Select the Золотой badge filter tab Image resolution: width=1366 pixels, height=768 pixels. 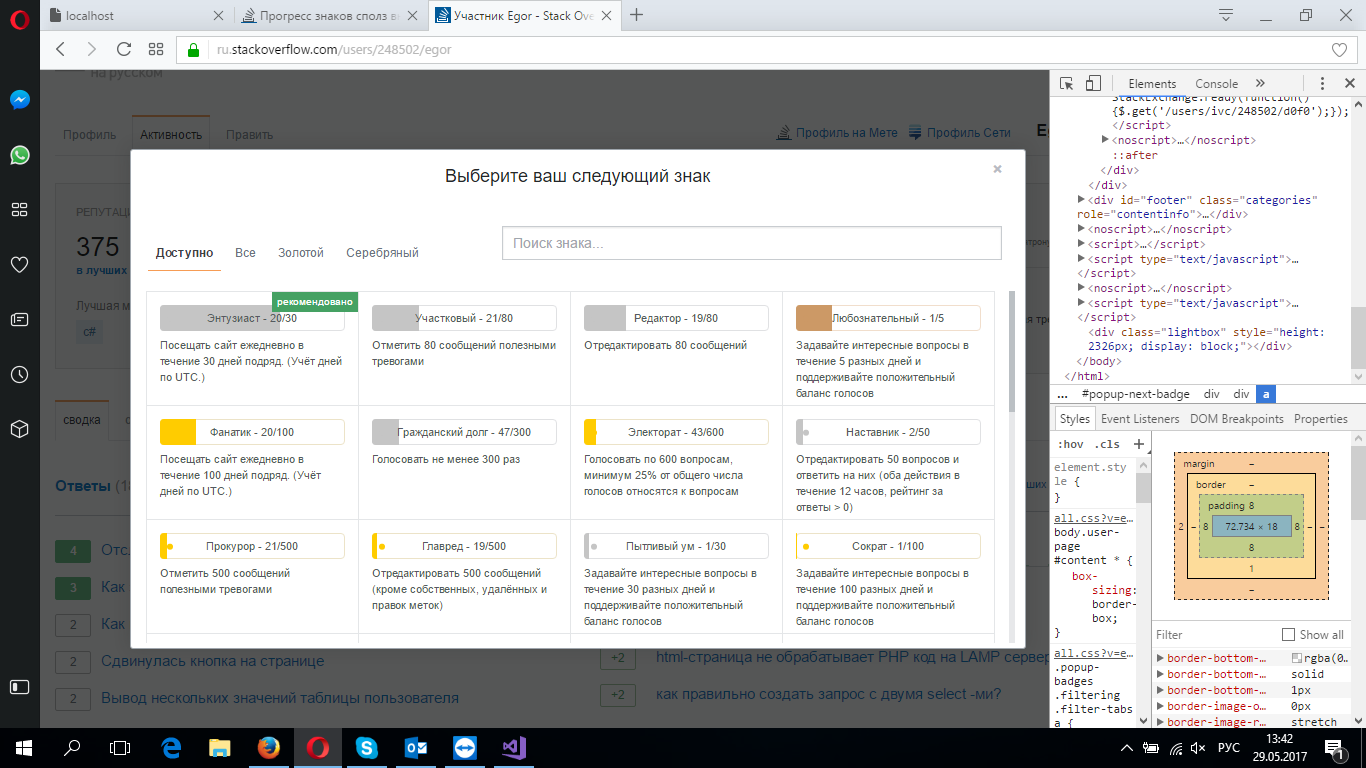click(301, 253)
